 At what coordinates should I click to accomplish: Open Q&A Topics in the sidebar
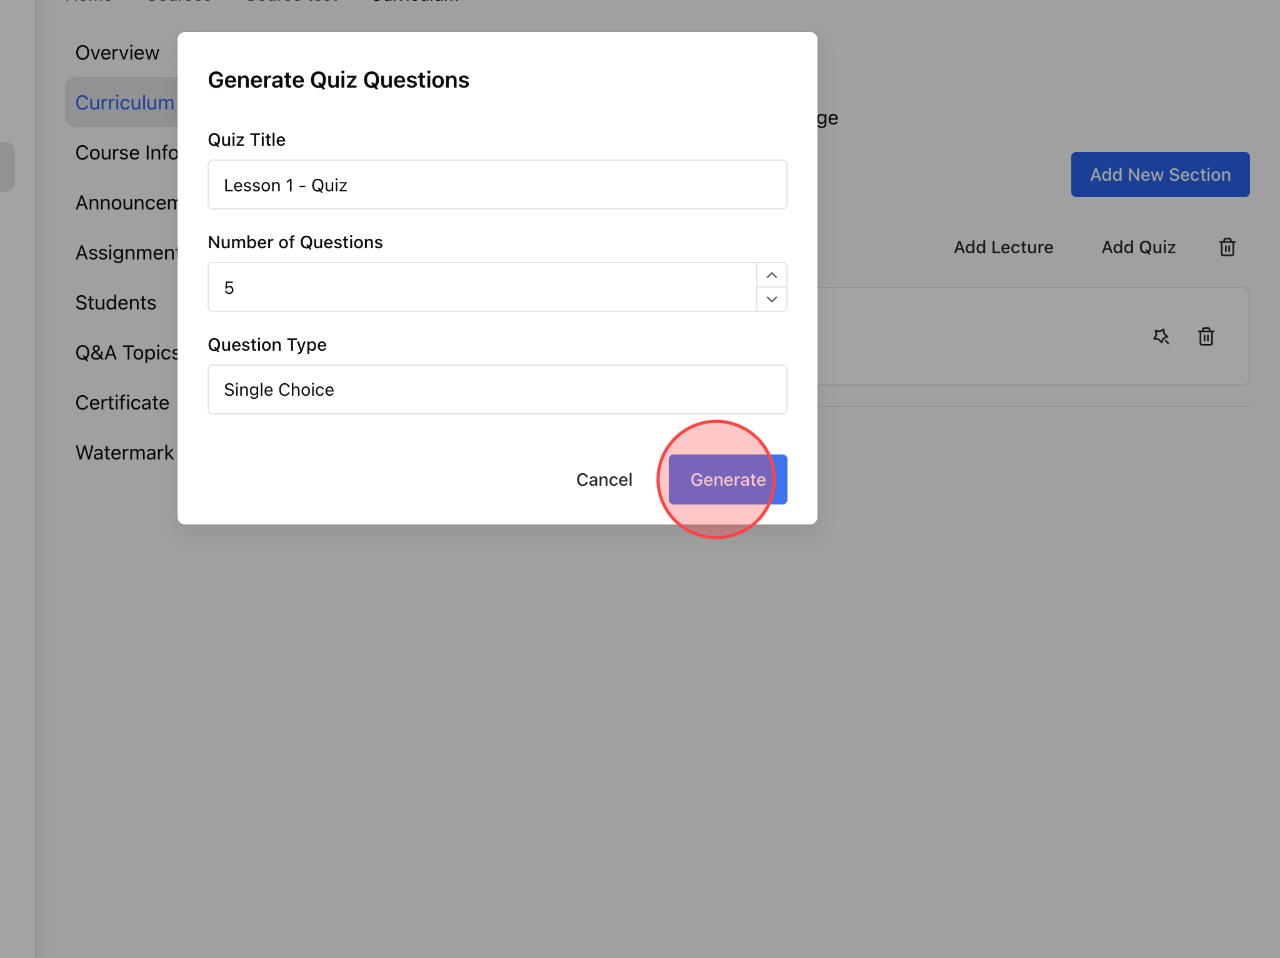pyautogui.click(x=126, y=353)
